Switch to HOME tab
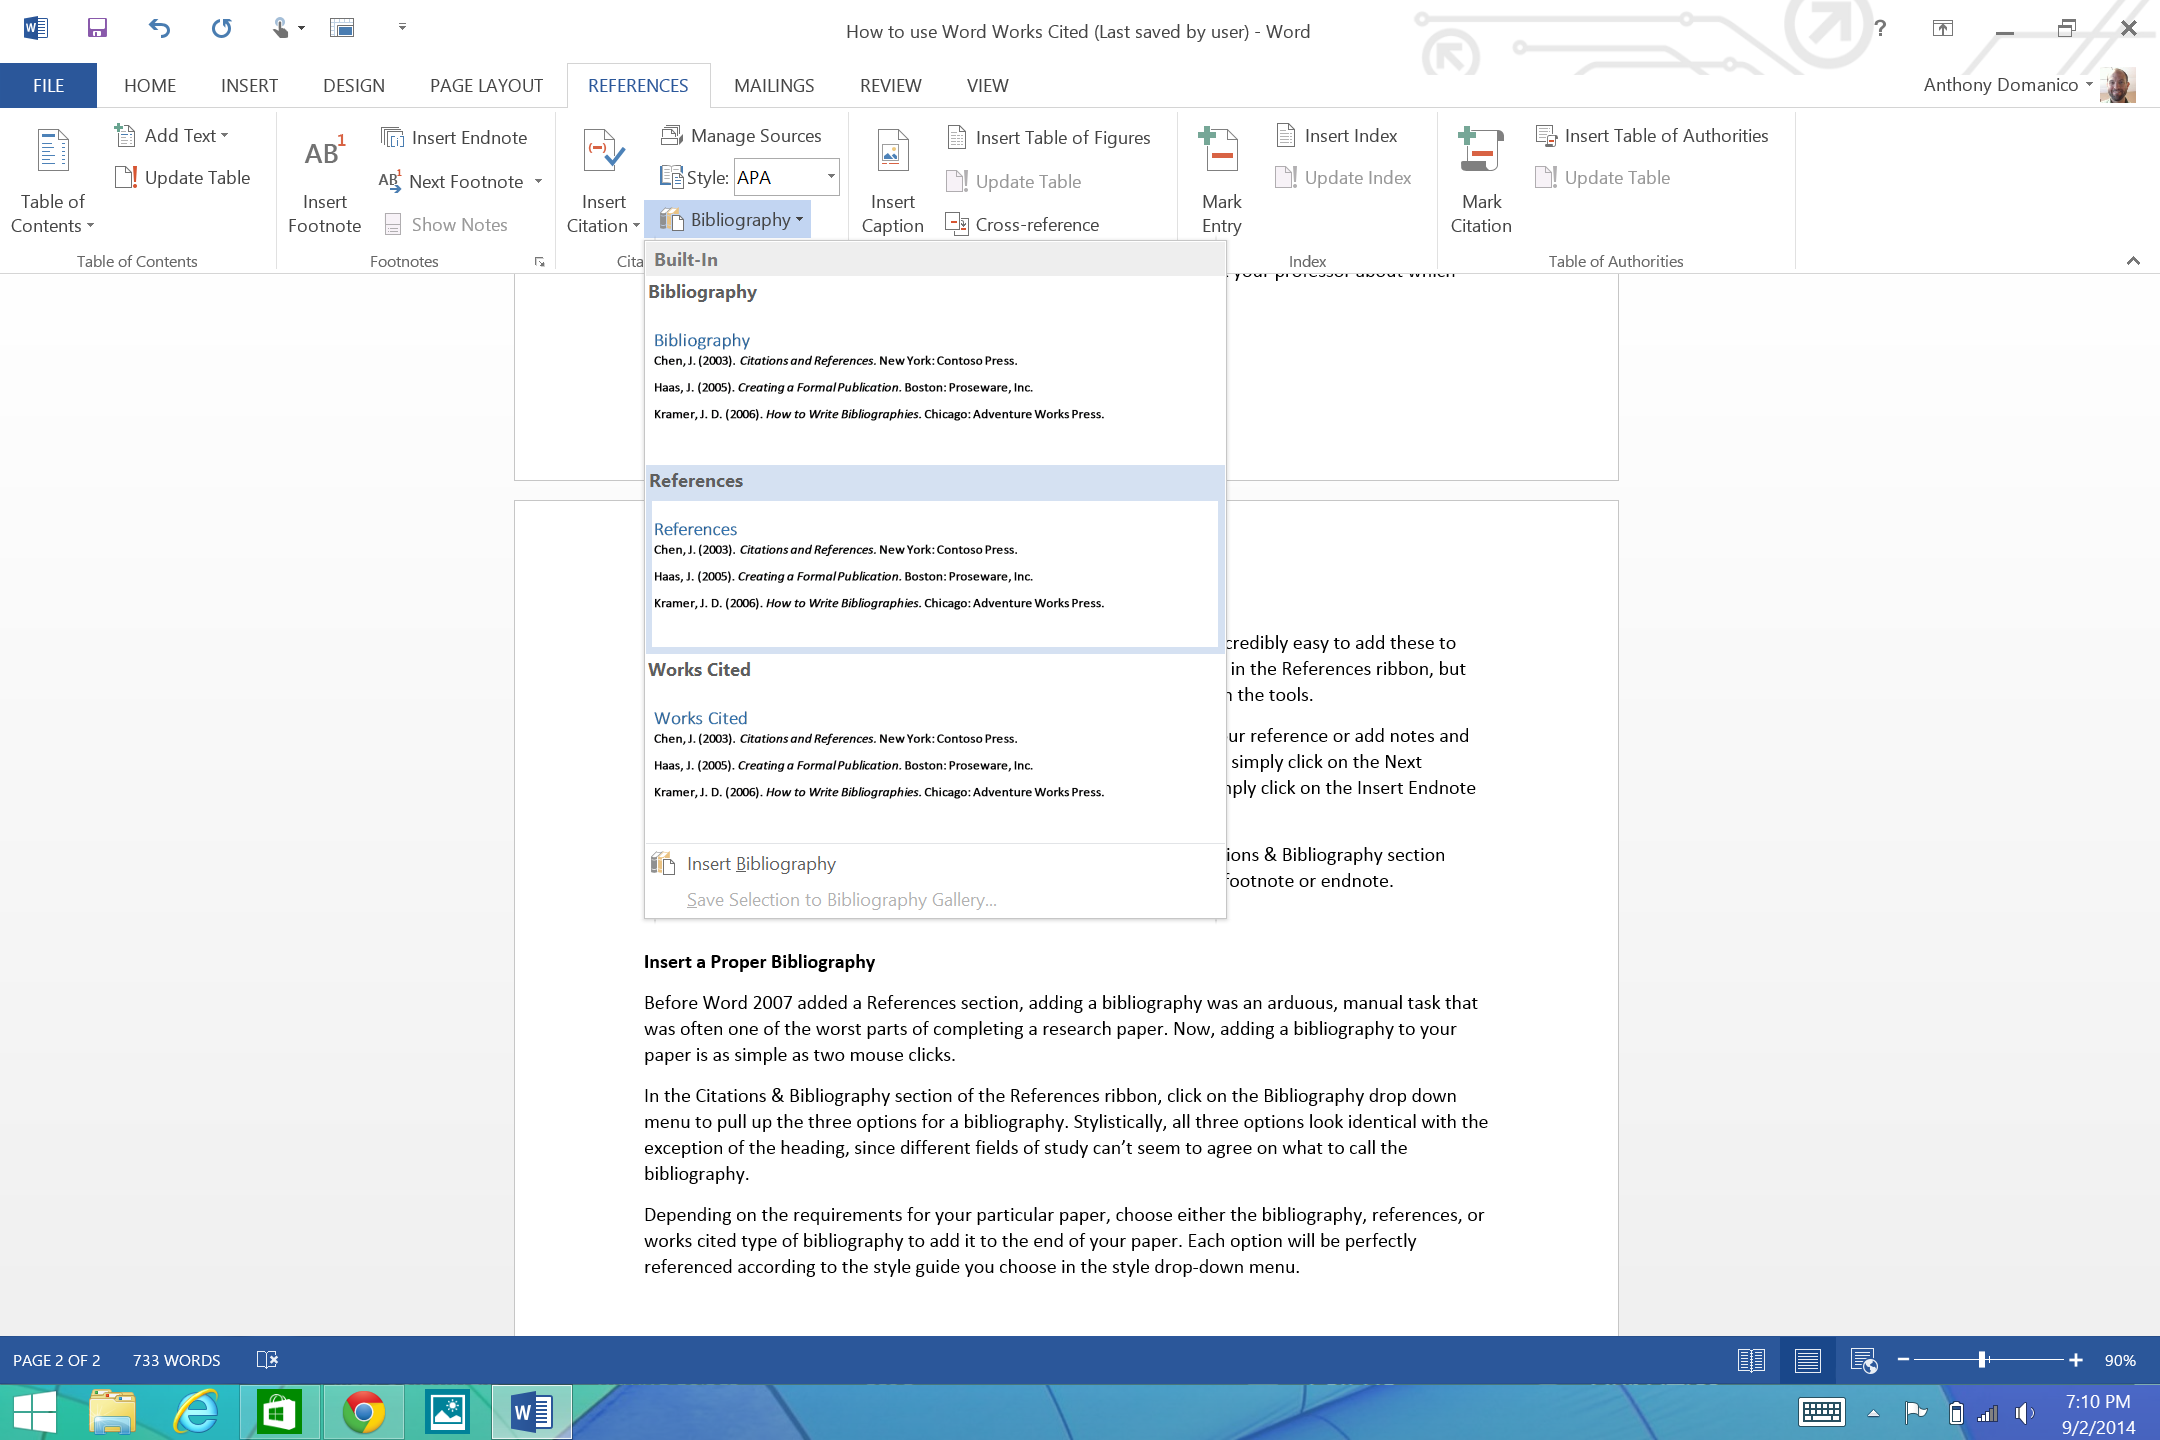The height and width of the screenshot is (1440, 2160). pos(150,85)
